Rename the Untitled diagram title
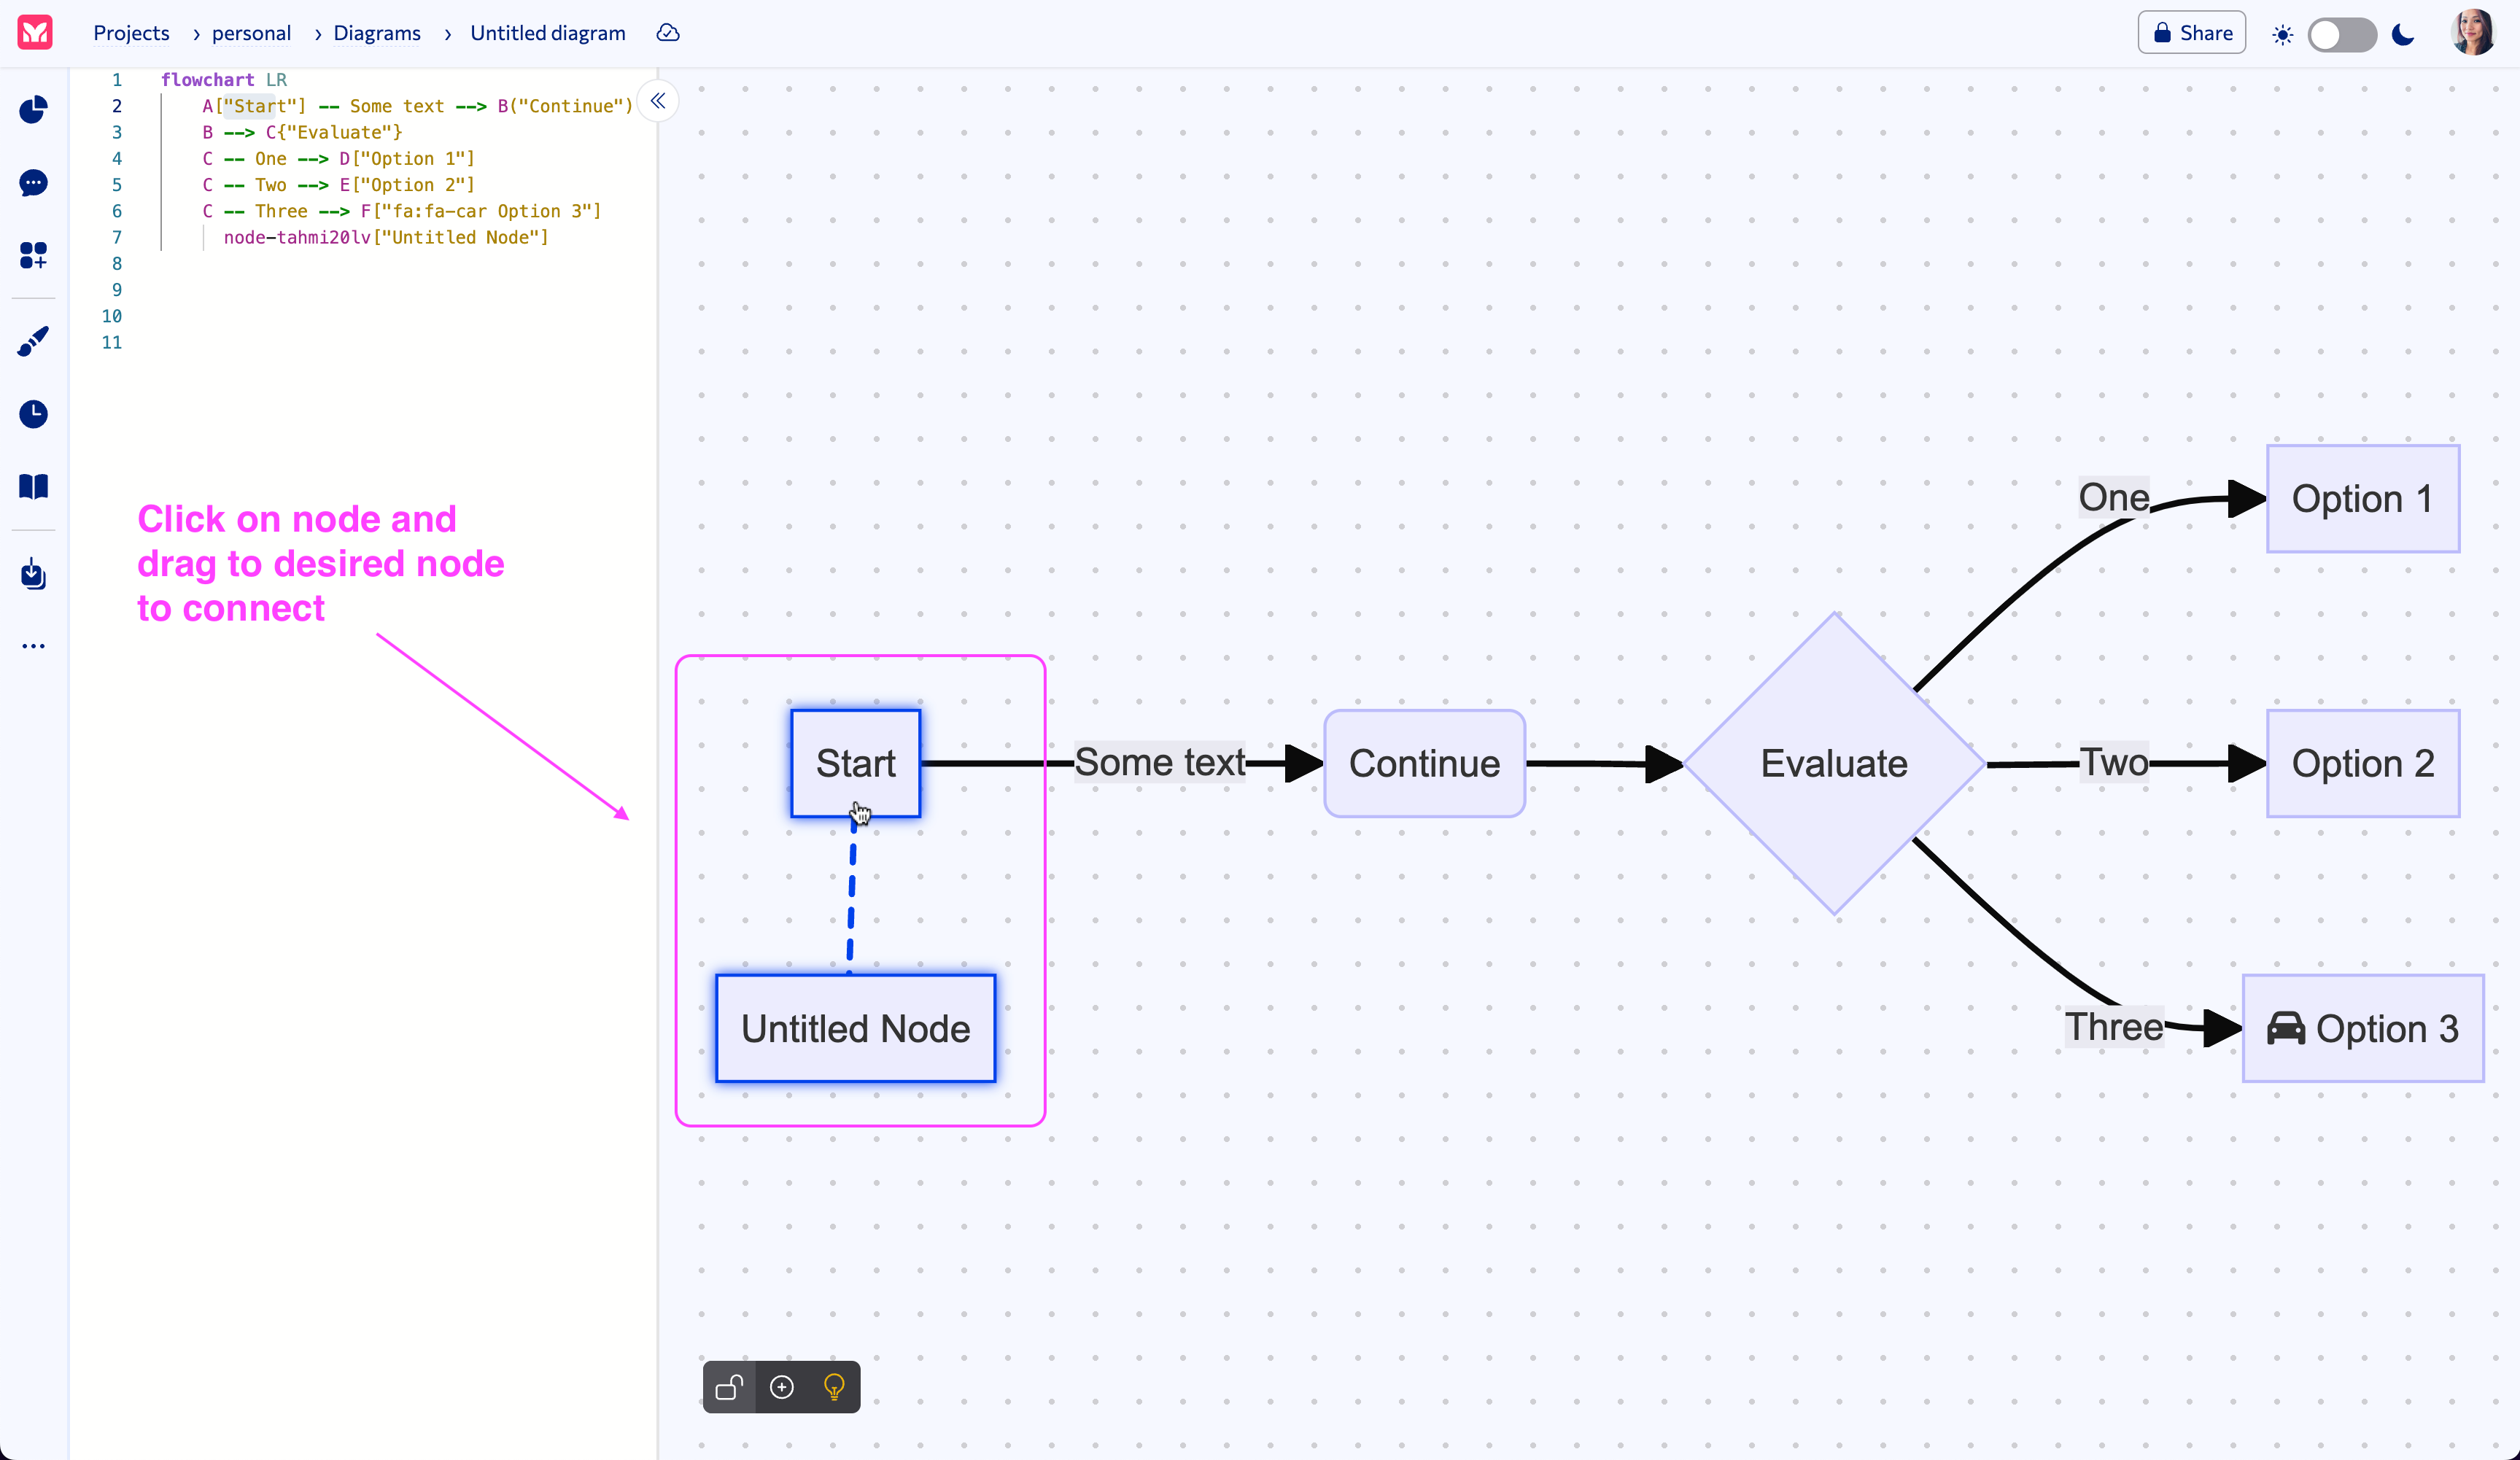Screen dimensions: 2520x1460 pyautogui.click(x=547, y=32)
